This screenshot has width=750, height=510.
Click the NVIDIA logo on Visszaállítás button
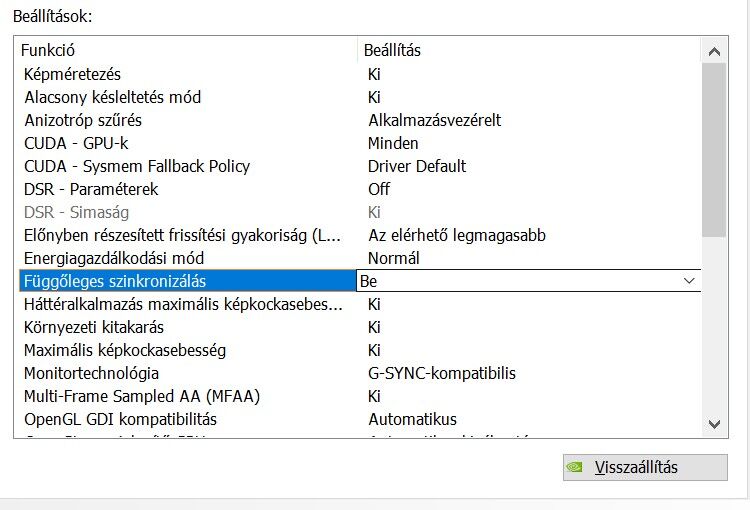(x=575, y=467)
